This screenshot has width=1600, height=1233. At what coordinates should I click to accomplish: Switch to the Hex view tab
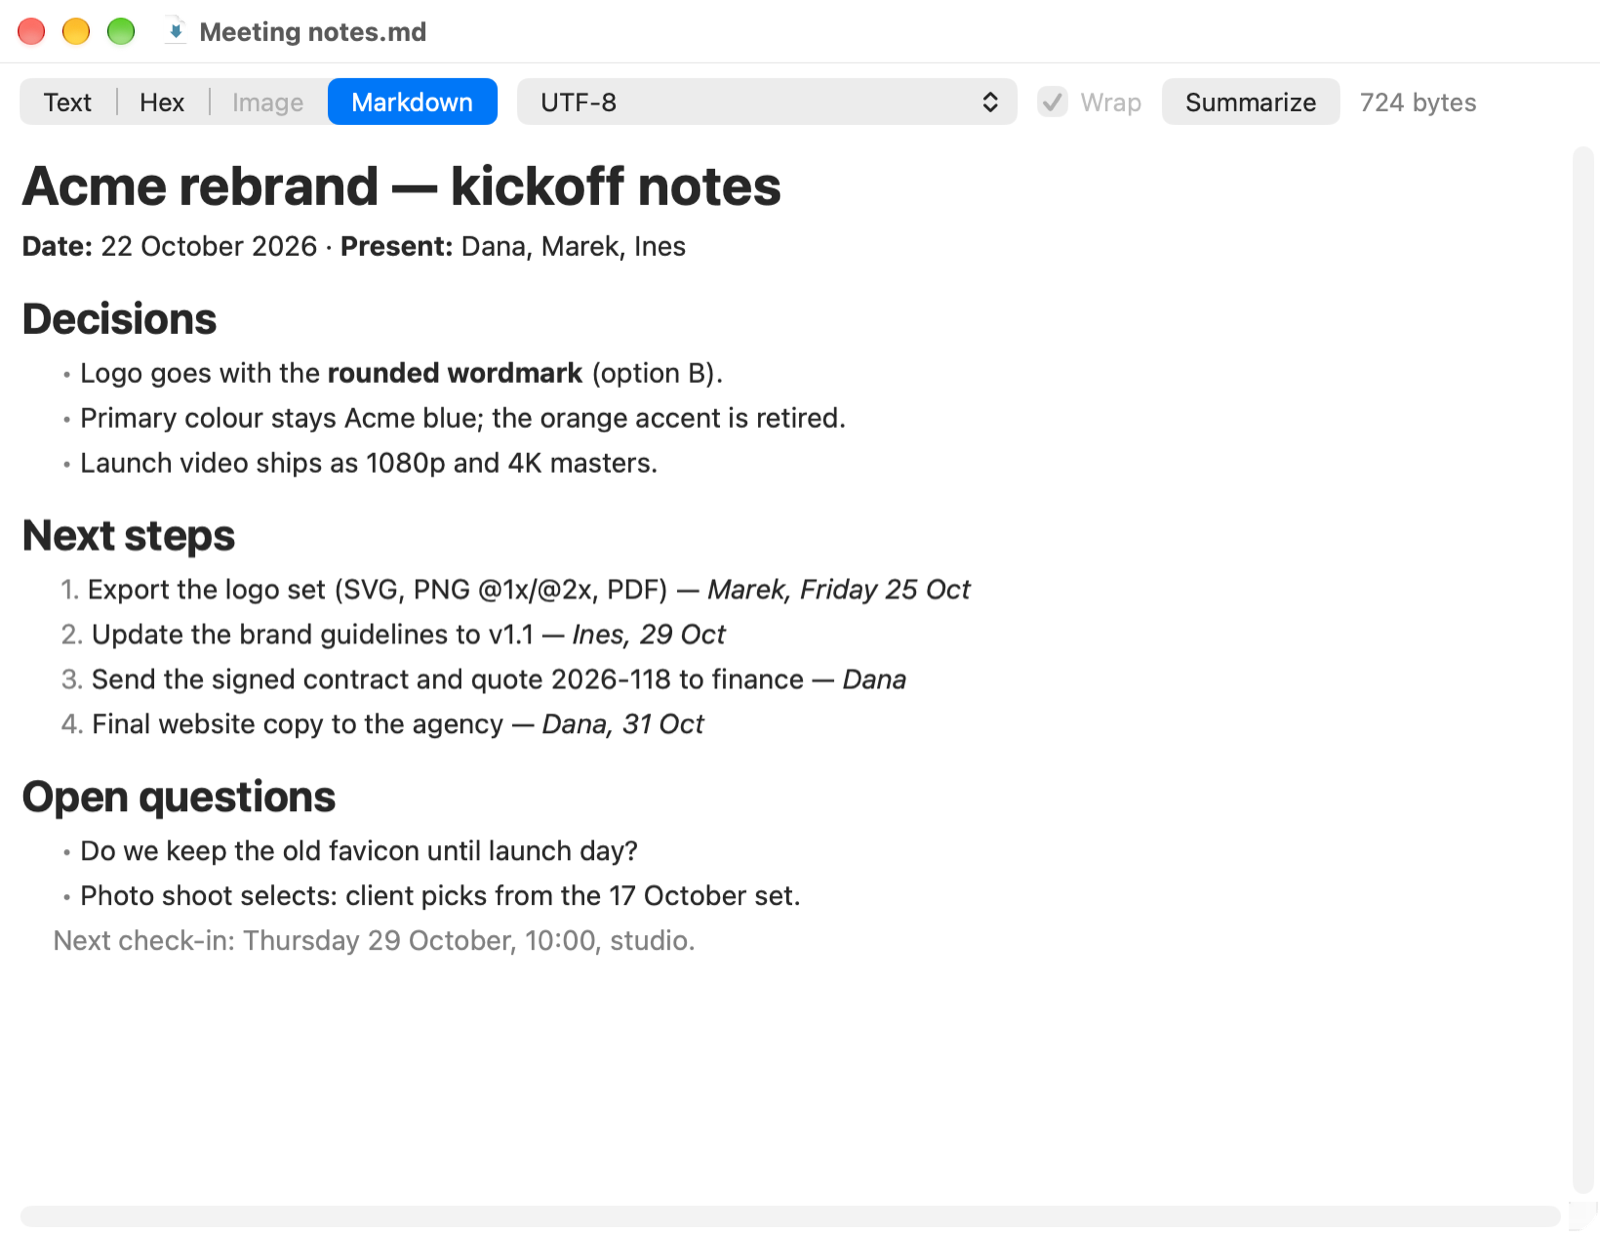point(162,102)
